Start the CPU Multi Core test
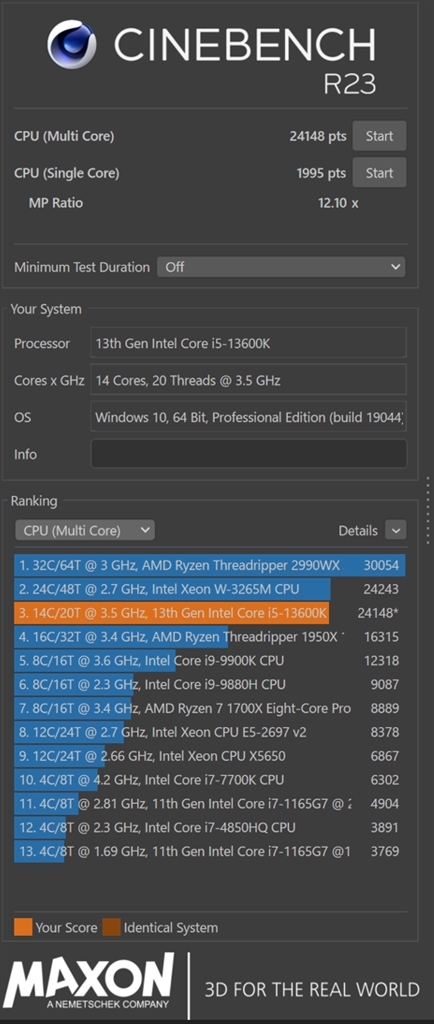This screenshot has height=1024, width=434. pyautogui.click(x=379, y=136)
